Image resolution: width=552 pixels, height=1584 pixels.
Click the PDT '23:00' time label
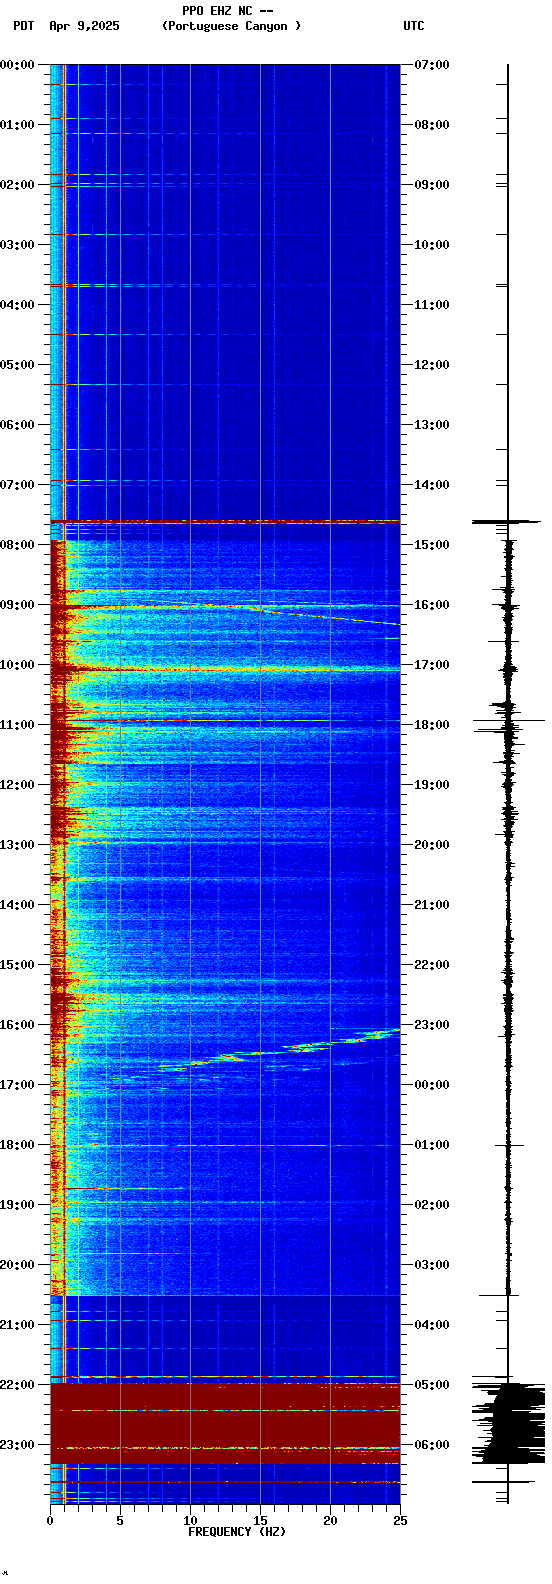[18, 1445]
